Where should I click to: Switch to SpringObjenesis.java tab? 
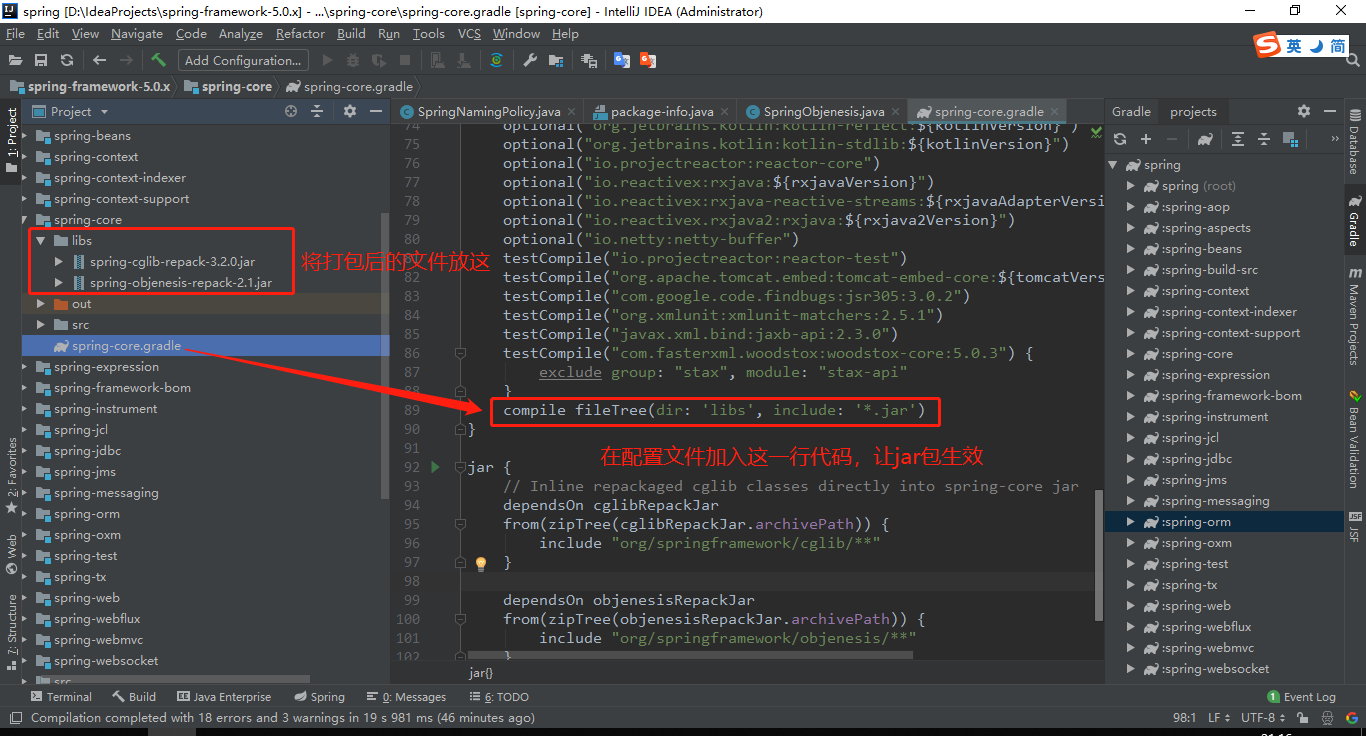pyautogui.click(x=824, y=112)
